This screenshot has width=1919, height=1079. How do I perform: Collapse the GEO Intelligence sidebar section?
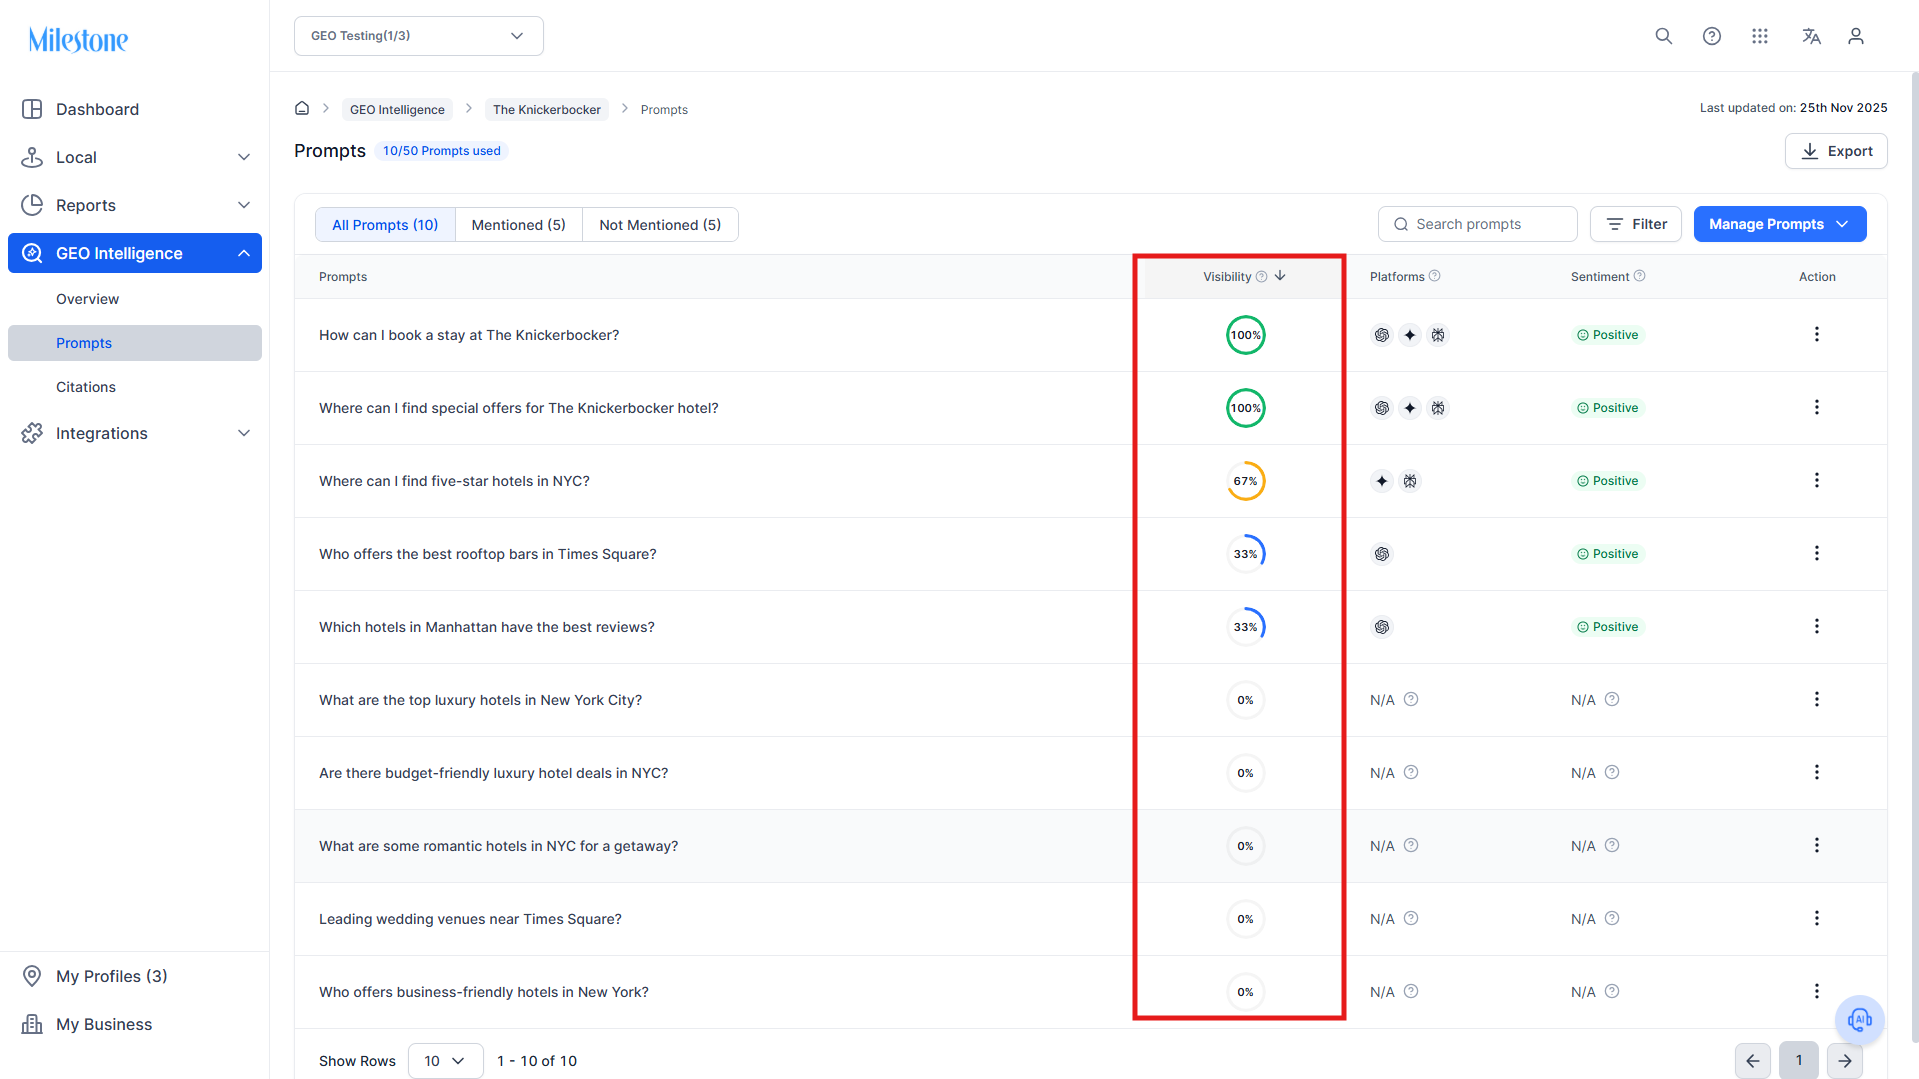pos(135,253)
